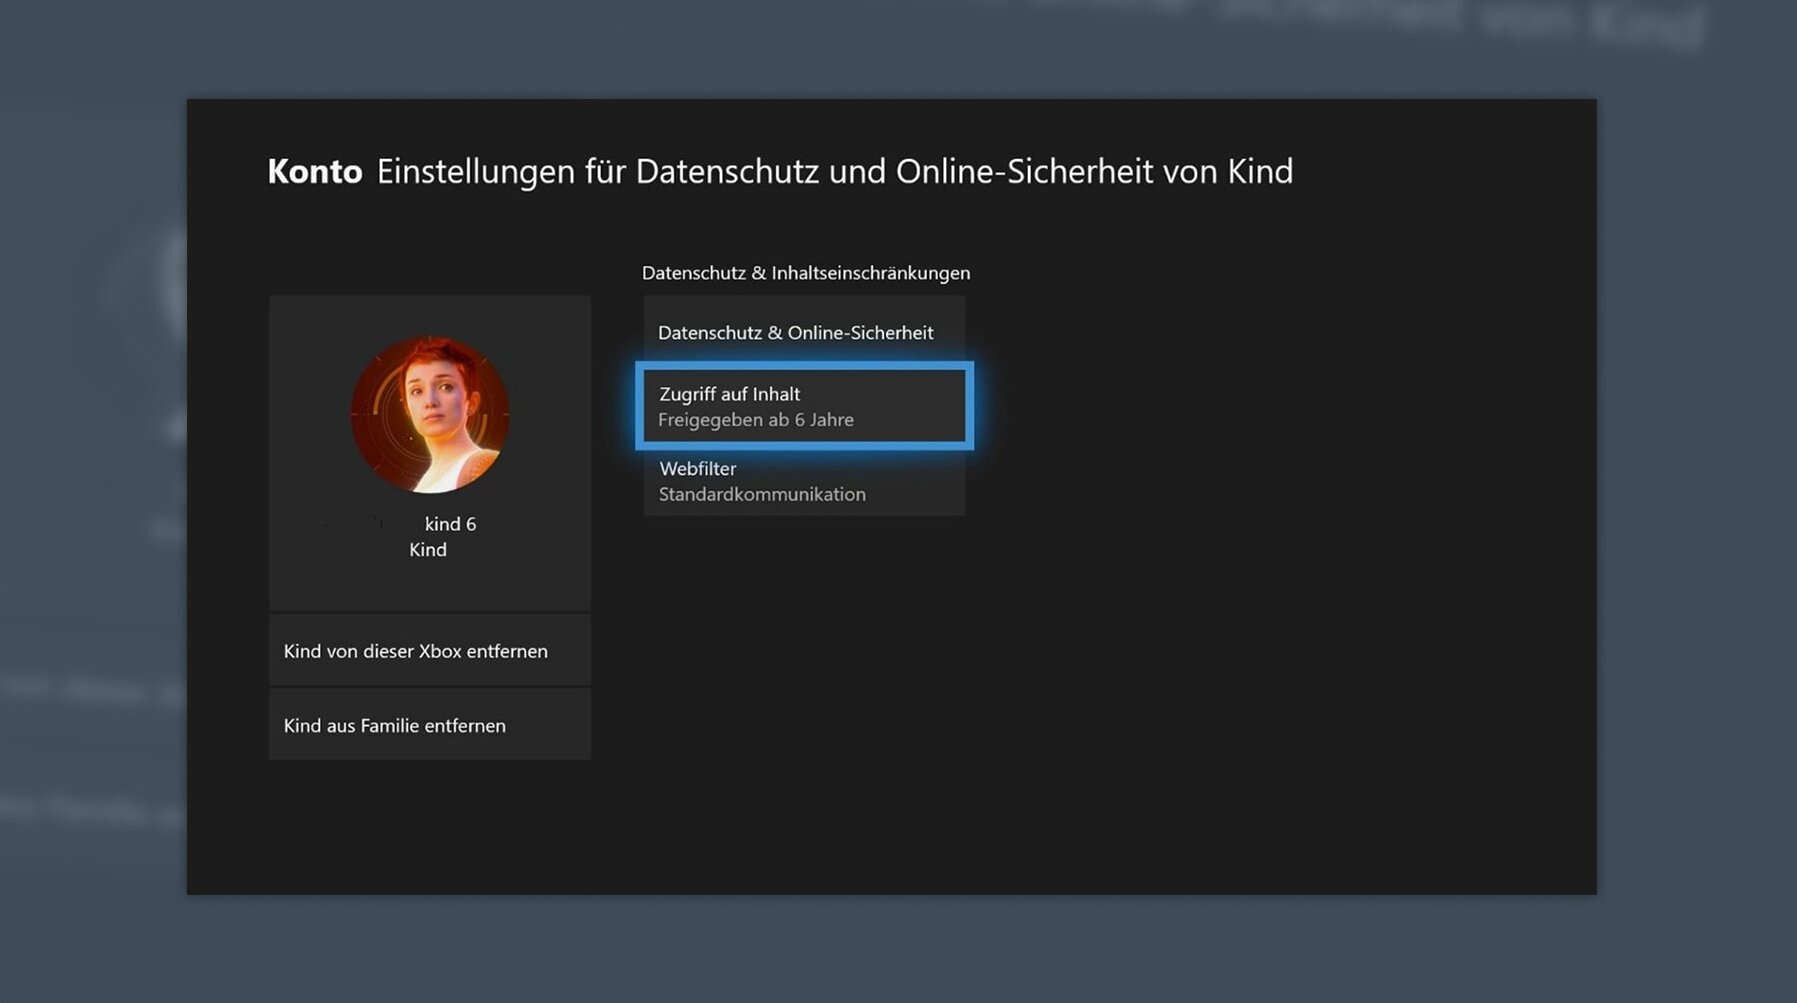This screenshot has width=1797, height=1003.
Task: Change the "Standardkommunikation" webfilter value
Action: pos(761,494)
